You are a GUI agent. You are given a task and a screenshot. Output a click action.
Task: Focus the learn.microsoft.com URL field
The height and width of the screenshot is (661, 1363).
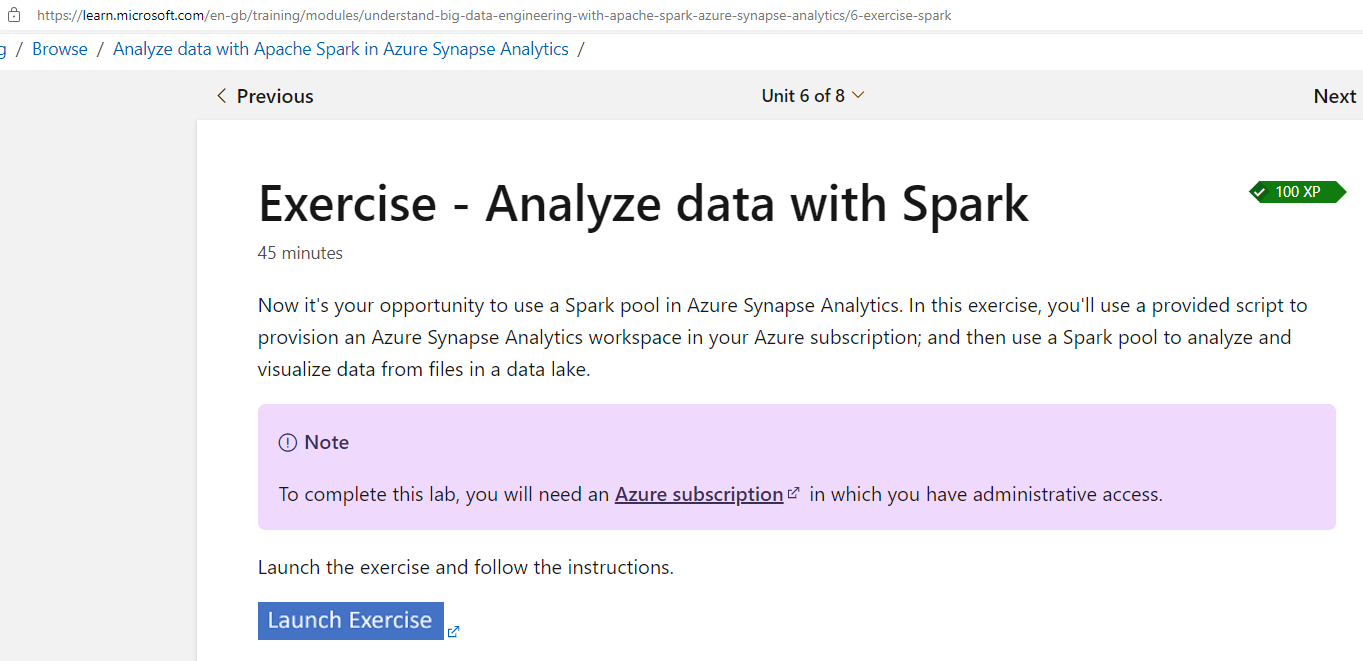[494, 15]
